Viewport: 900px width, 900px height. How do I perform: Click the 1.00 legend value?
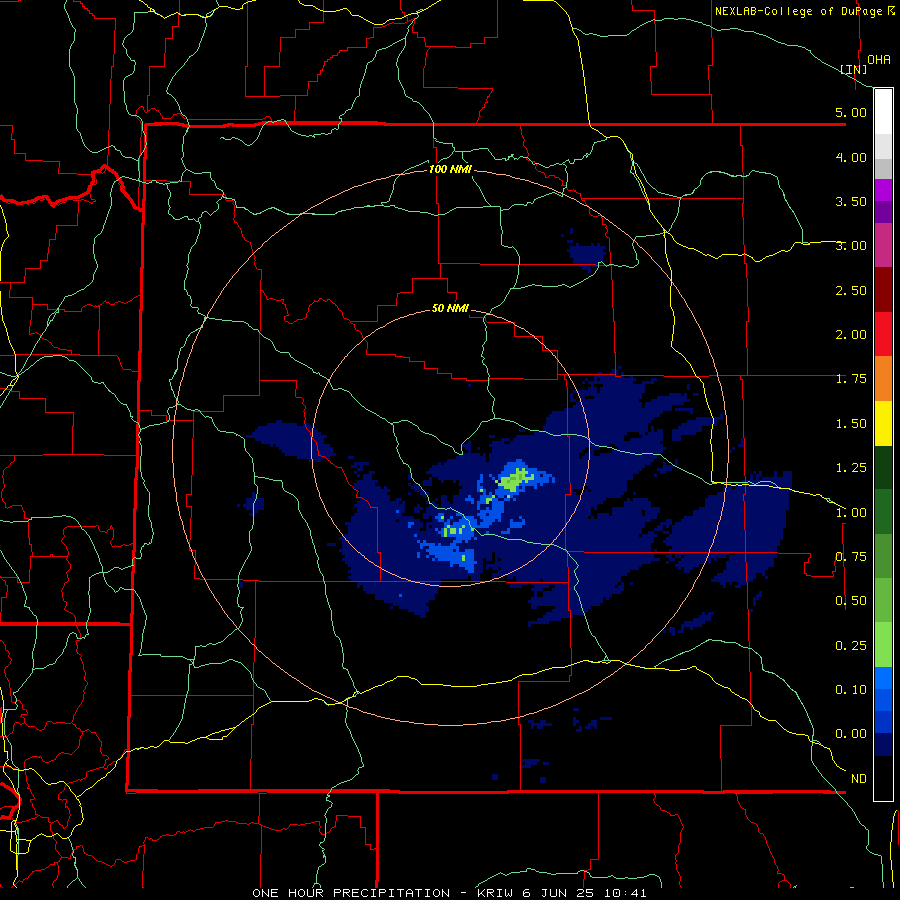(851, 513)
